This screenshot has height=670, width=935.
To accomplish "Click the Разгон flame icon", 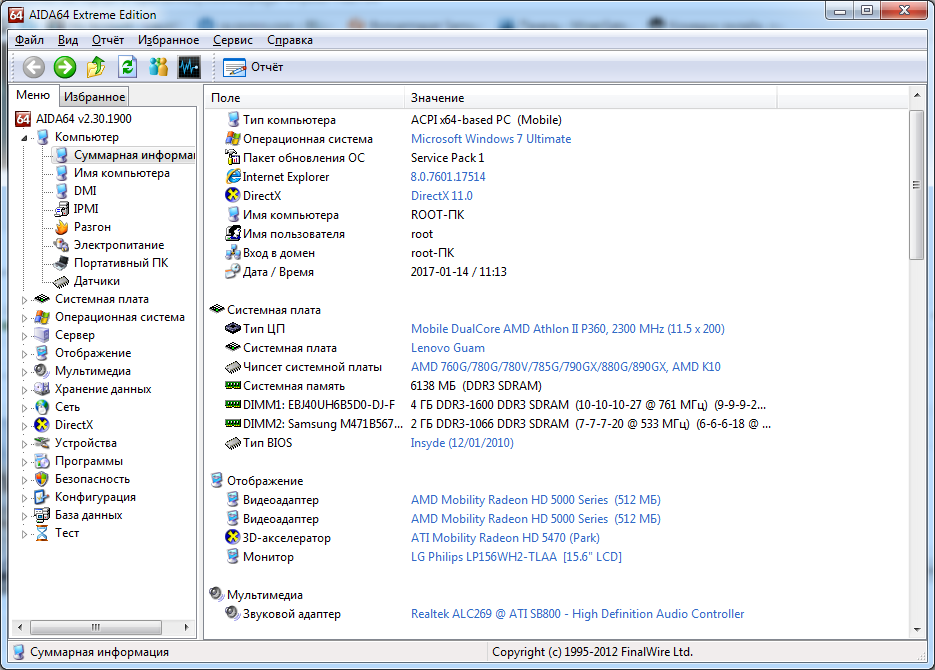I will coord(62,227).
